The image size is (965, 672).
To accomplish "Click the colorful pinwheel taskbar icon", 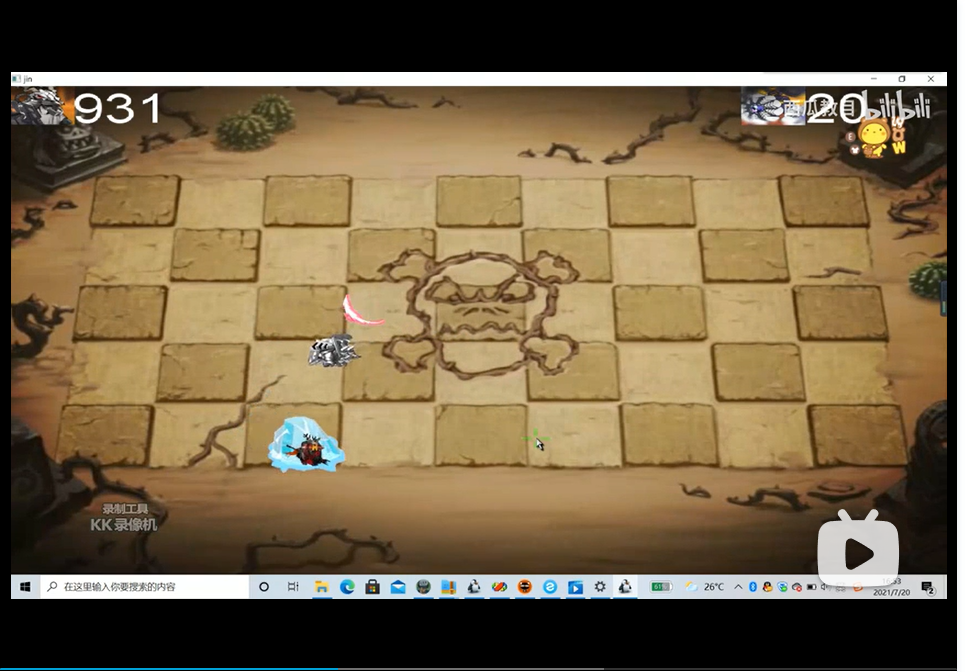I will (499, 587).
